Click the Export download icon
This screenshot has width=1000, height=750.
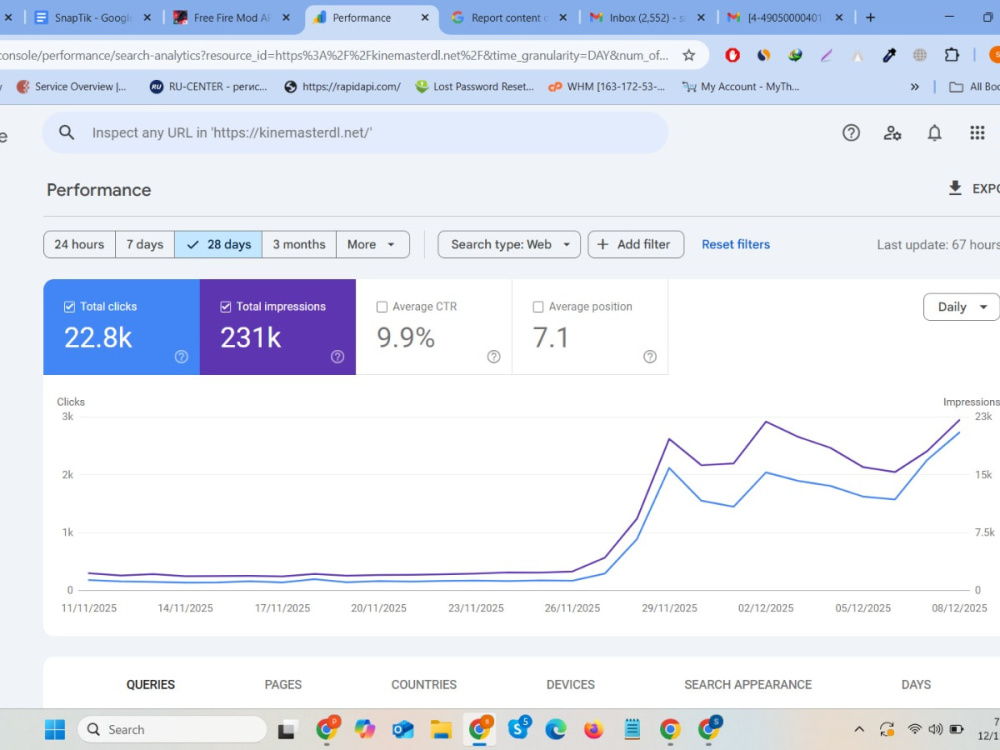click(955, 188)
